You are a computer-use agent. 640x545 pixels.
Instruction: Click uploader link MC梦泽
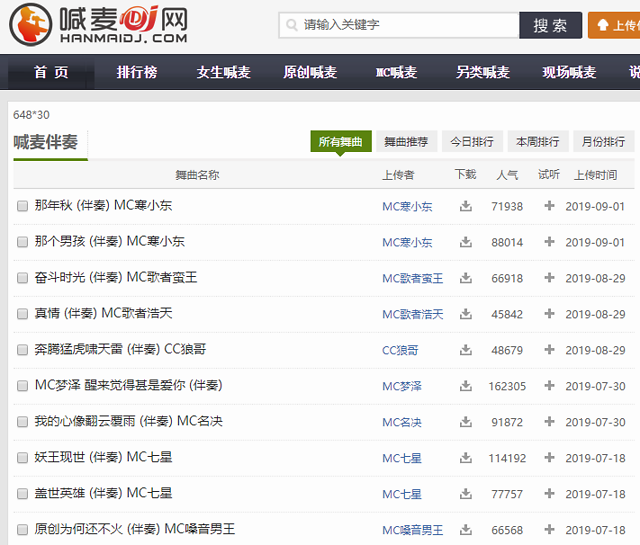click(402, 386)
